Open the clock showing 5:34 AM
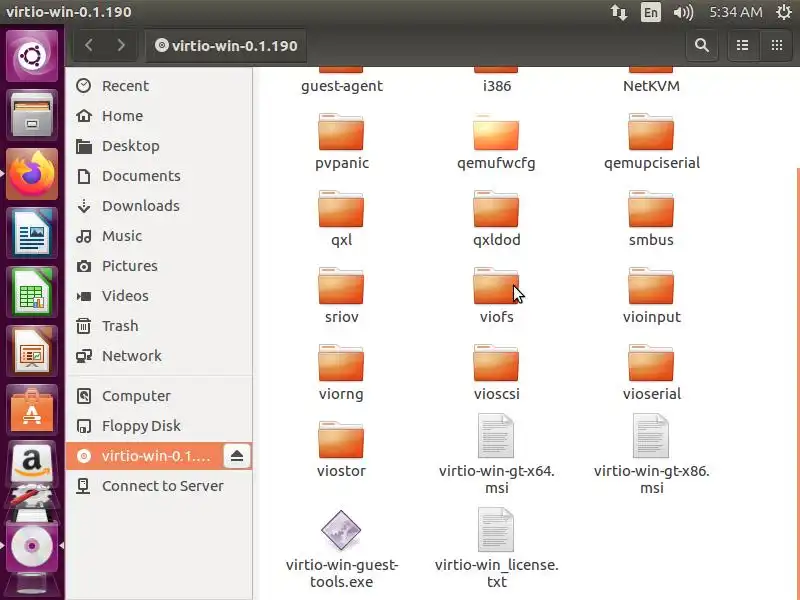This screenshot has height=600, width=800. 736,12
